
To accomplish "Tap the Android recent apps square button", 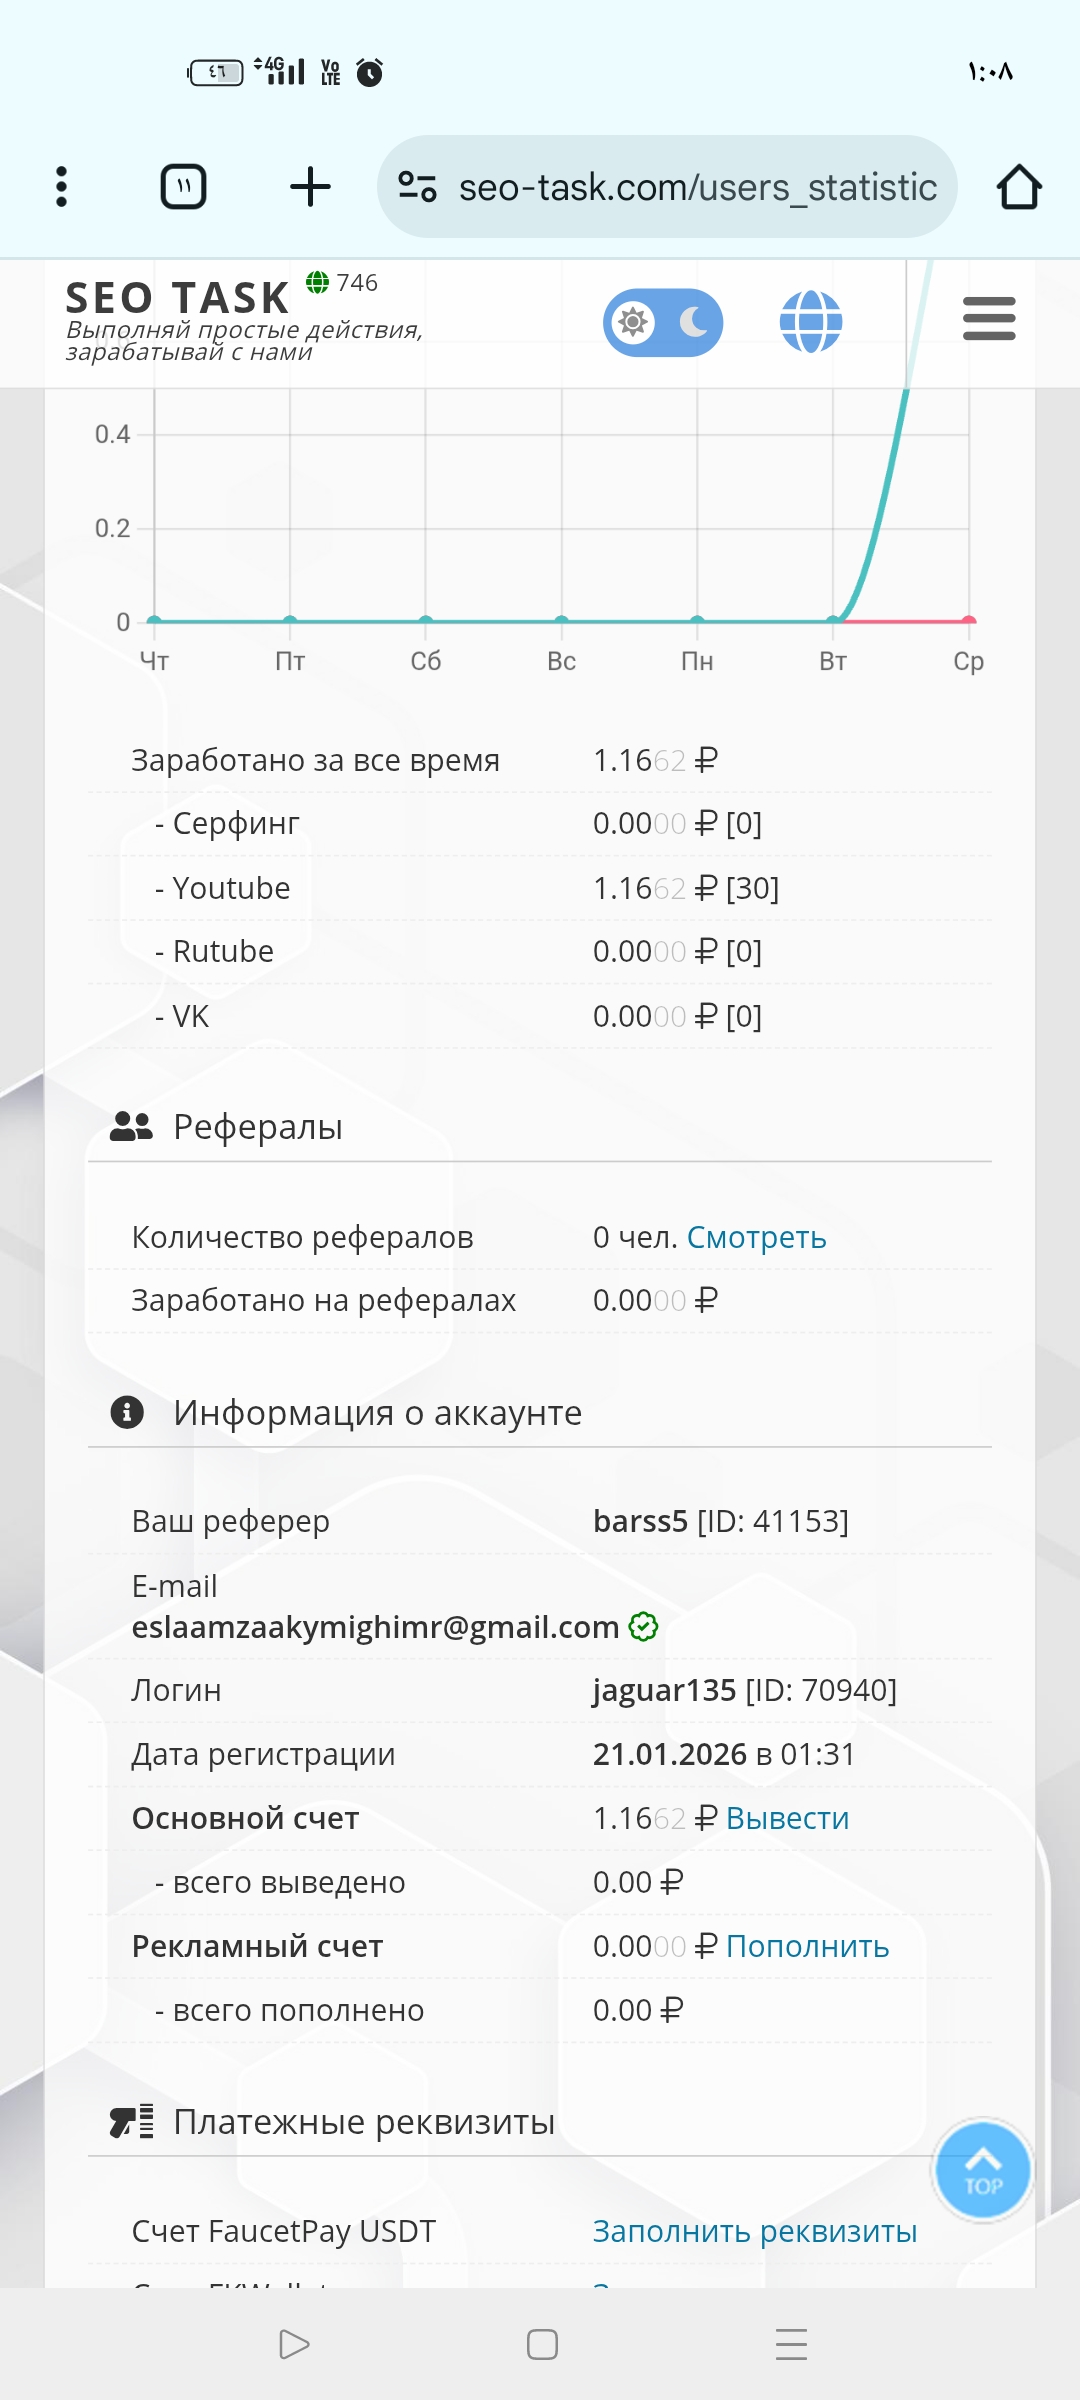I will pos(542,2344).
